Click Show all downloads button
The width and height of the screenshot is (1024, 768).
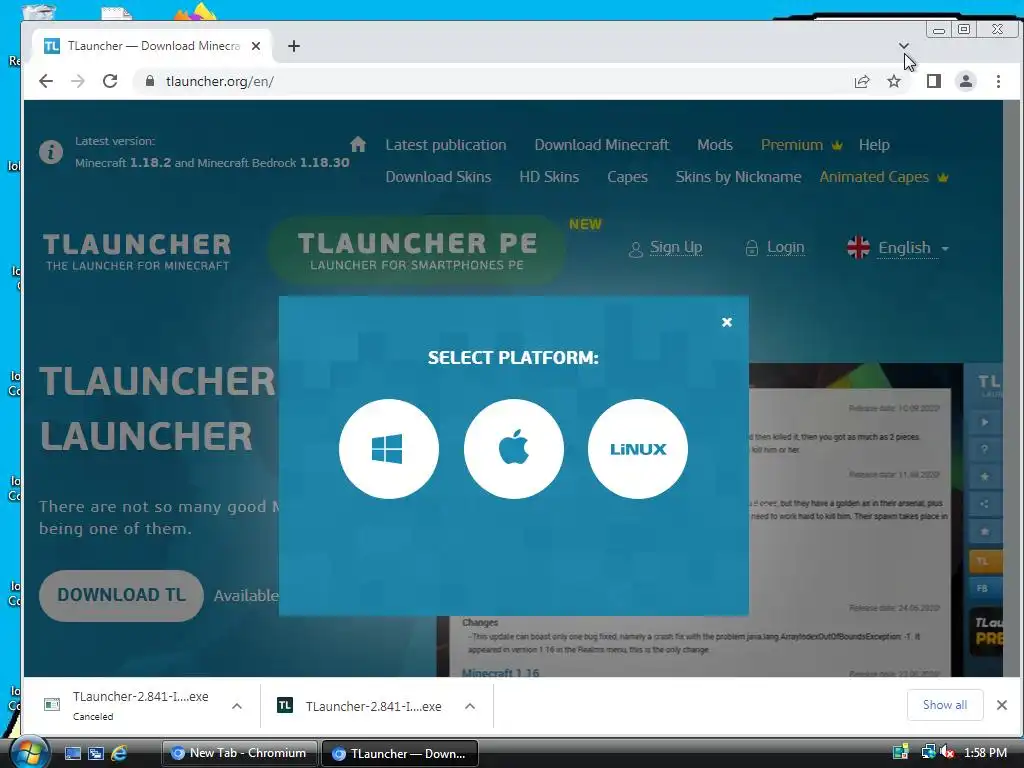(944, 705)
